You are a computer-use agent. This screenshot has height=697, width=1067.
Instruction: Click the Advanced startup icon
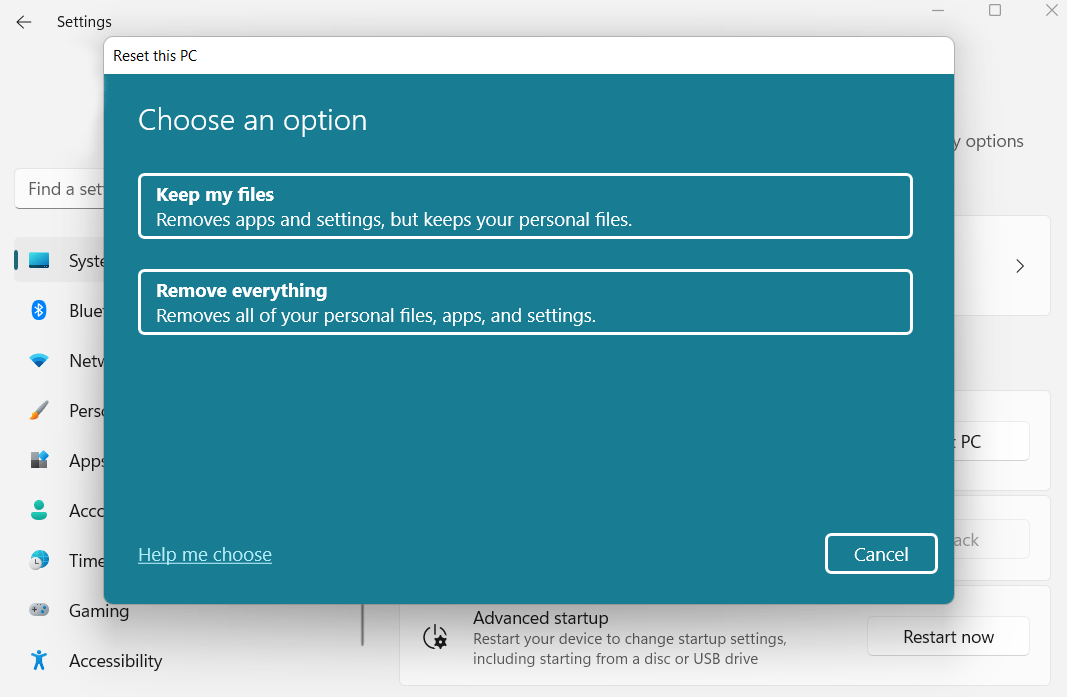pyautogui.click(x=435, y=637)
